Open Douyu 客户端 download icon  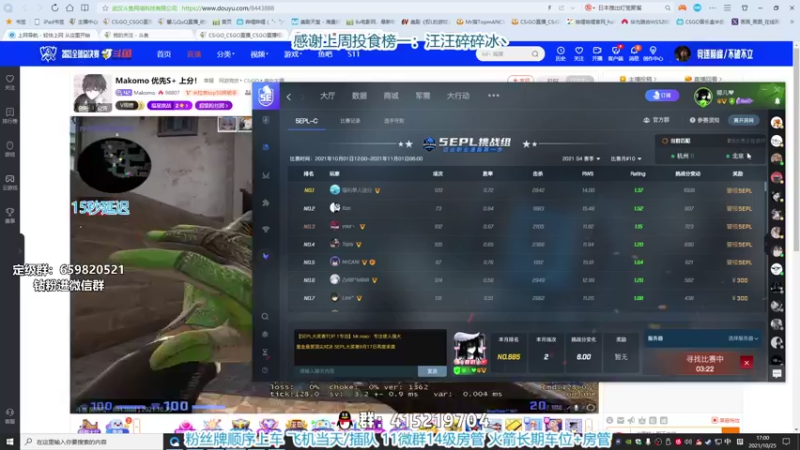(x=616, y=54)
